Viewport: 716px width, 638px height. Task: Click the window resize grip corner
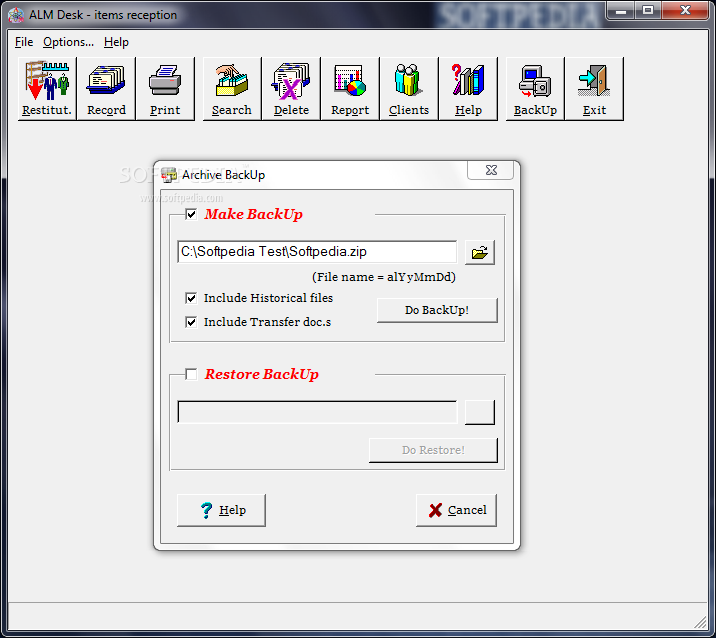click(700, 622)
